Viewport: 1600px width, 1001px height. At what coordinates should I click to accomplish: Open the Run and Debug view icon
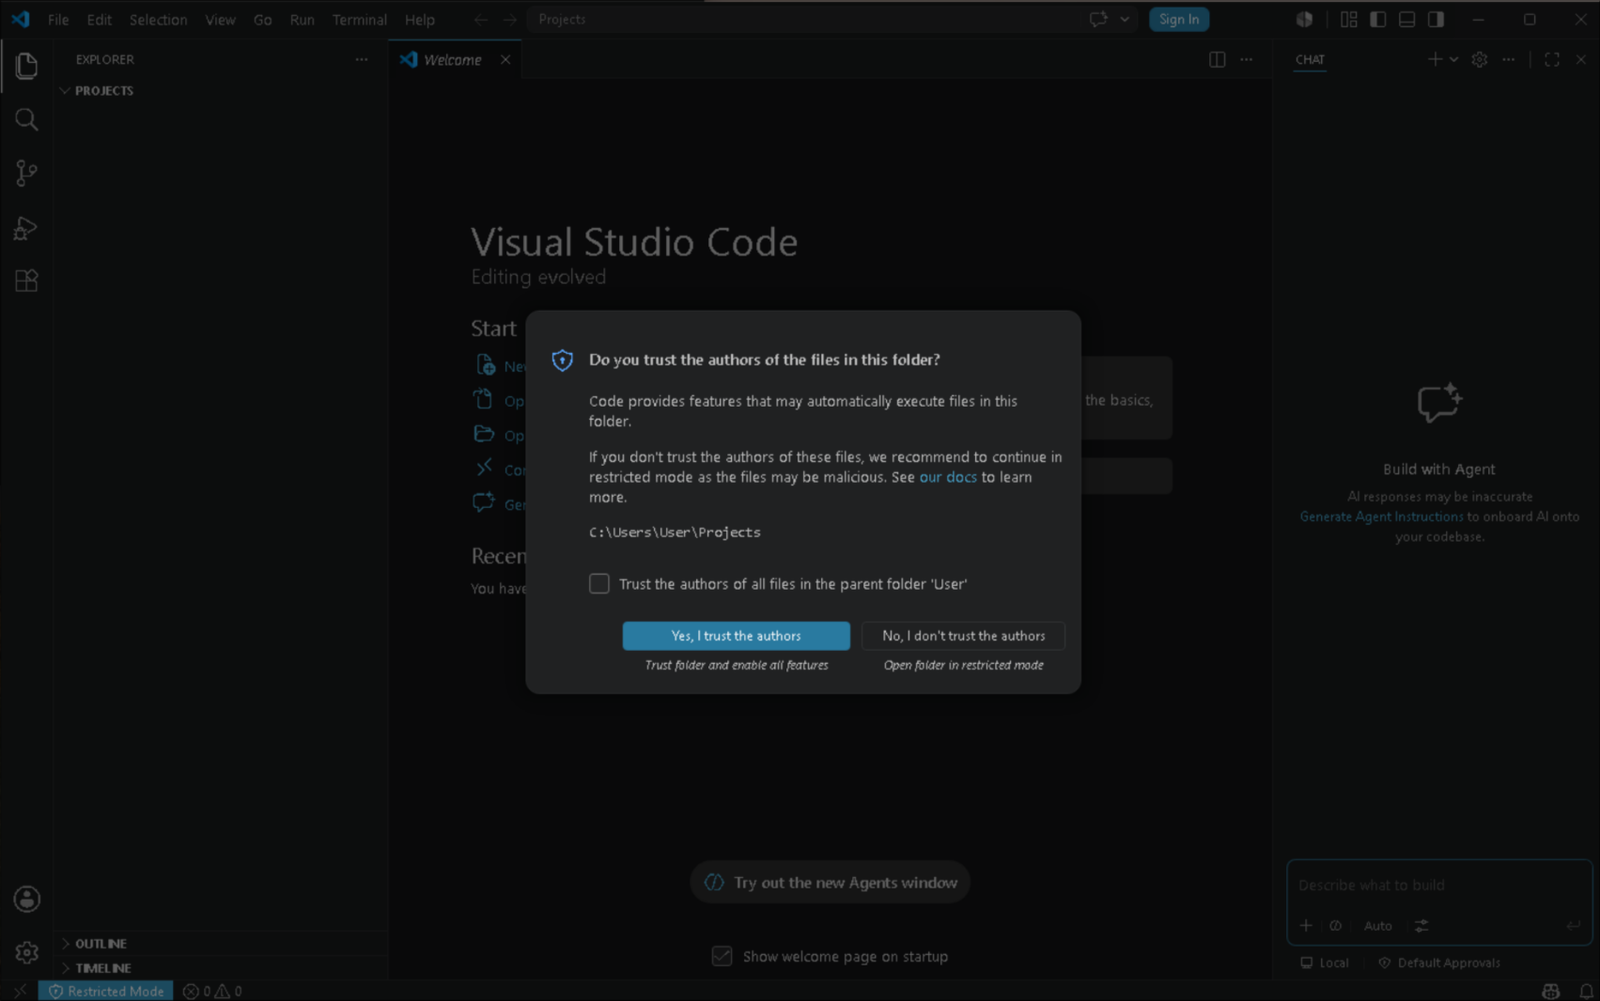point(27,228)
